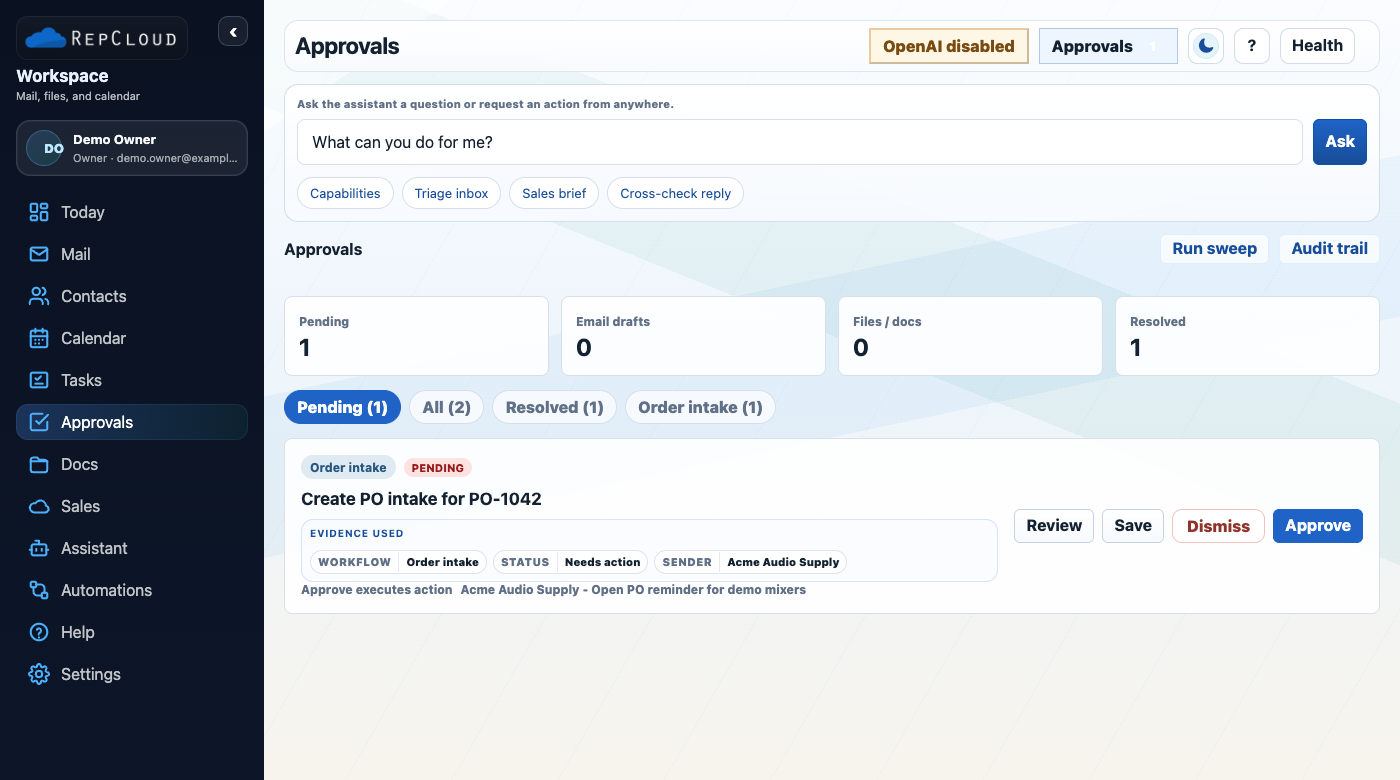Click the Mail envelope icon
The height and width of the screenshot is (780, 1400).
(39, 254)
